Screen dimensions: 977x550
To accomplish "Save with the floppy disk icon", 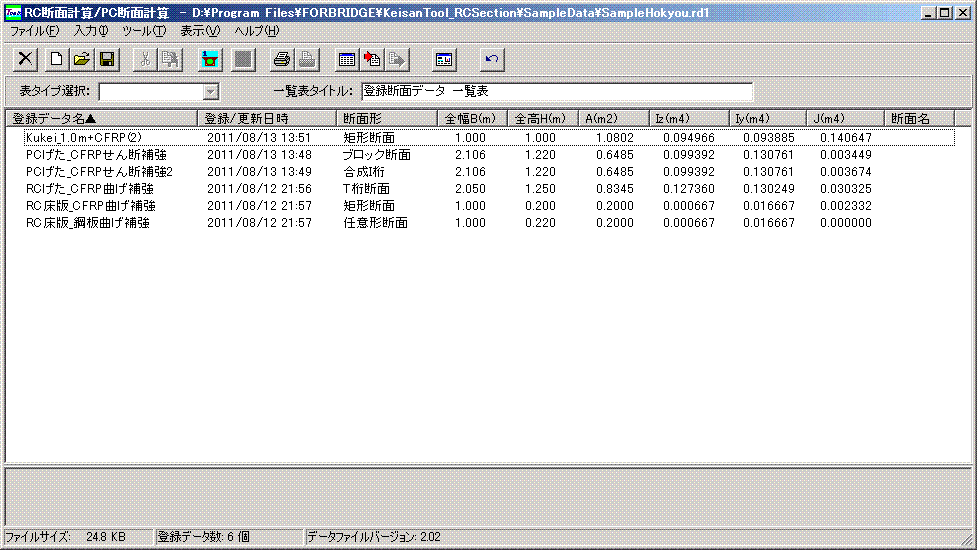I will pos(107,60).
